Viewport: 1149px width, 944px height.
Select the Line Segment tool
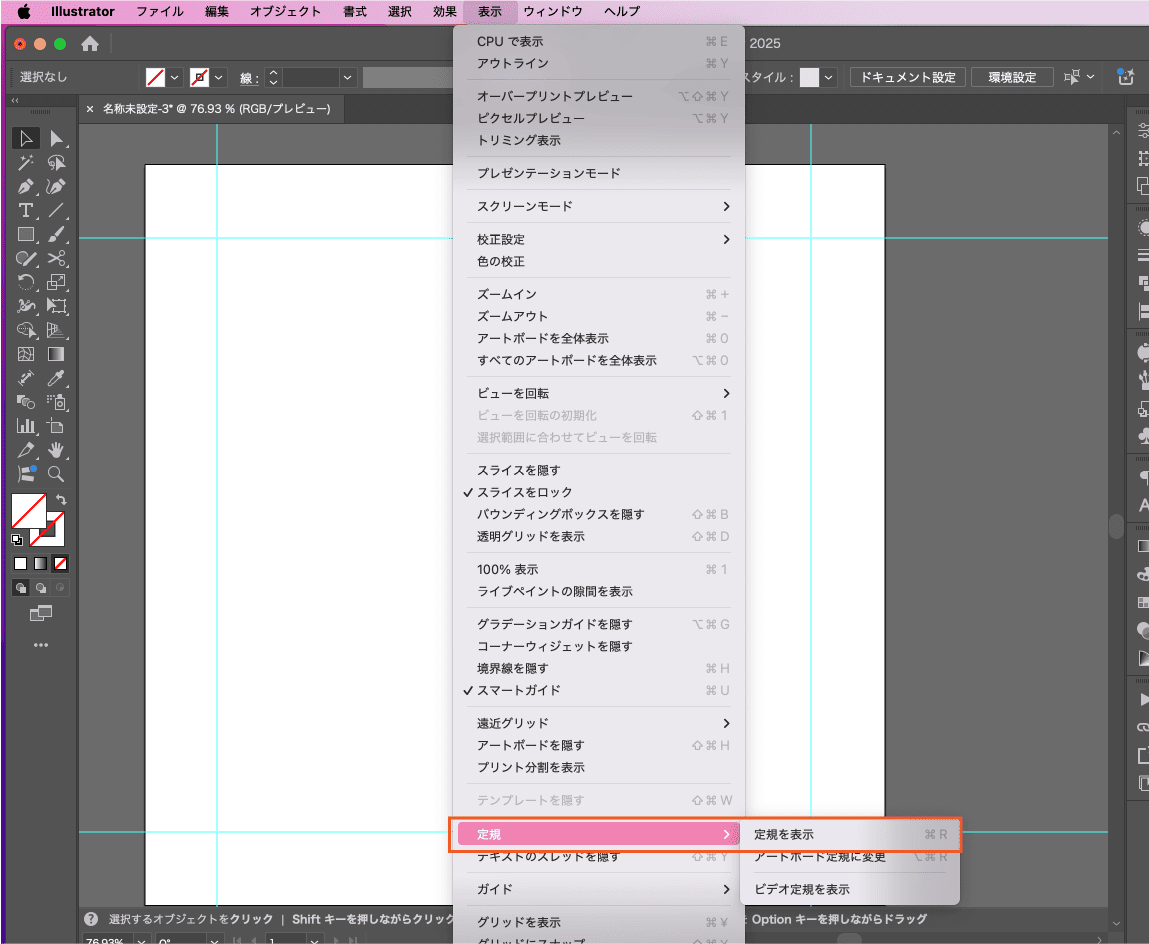coord(56,211)
